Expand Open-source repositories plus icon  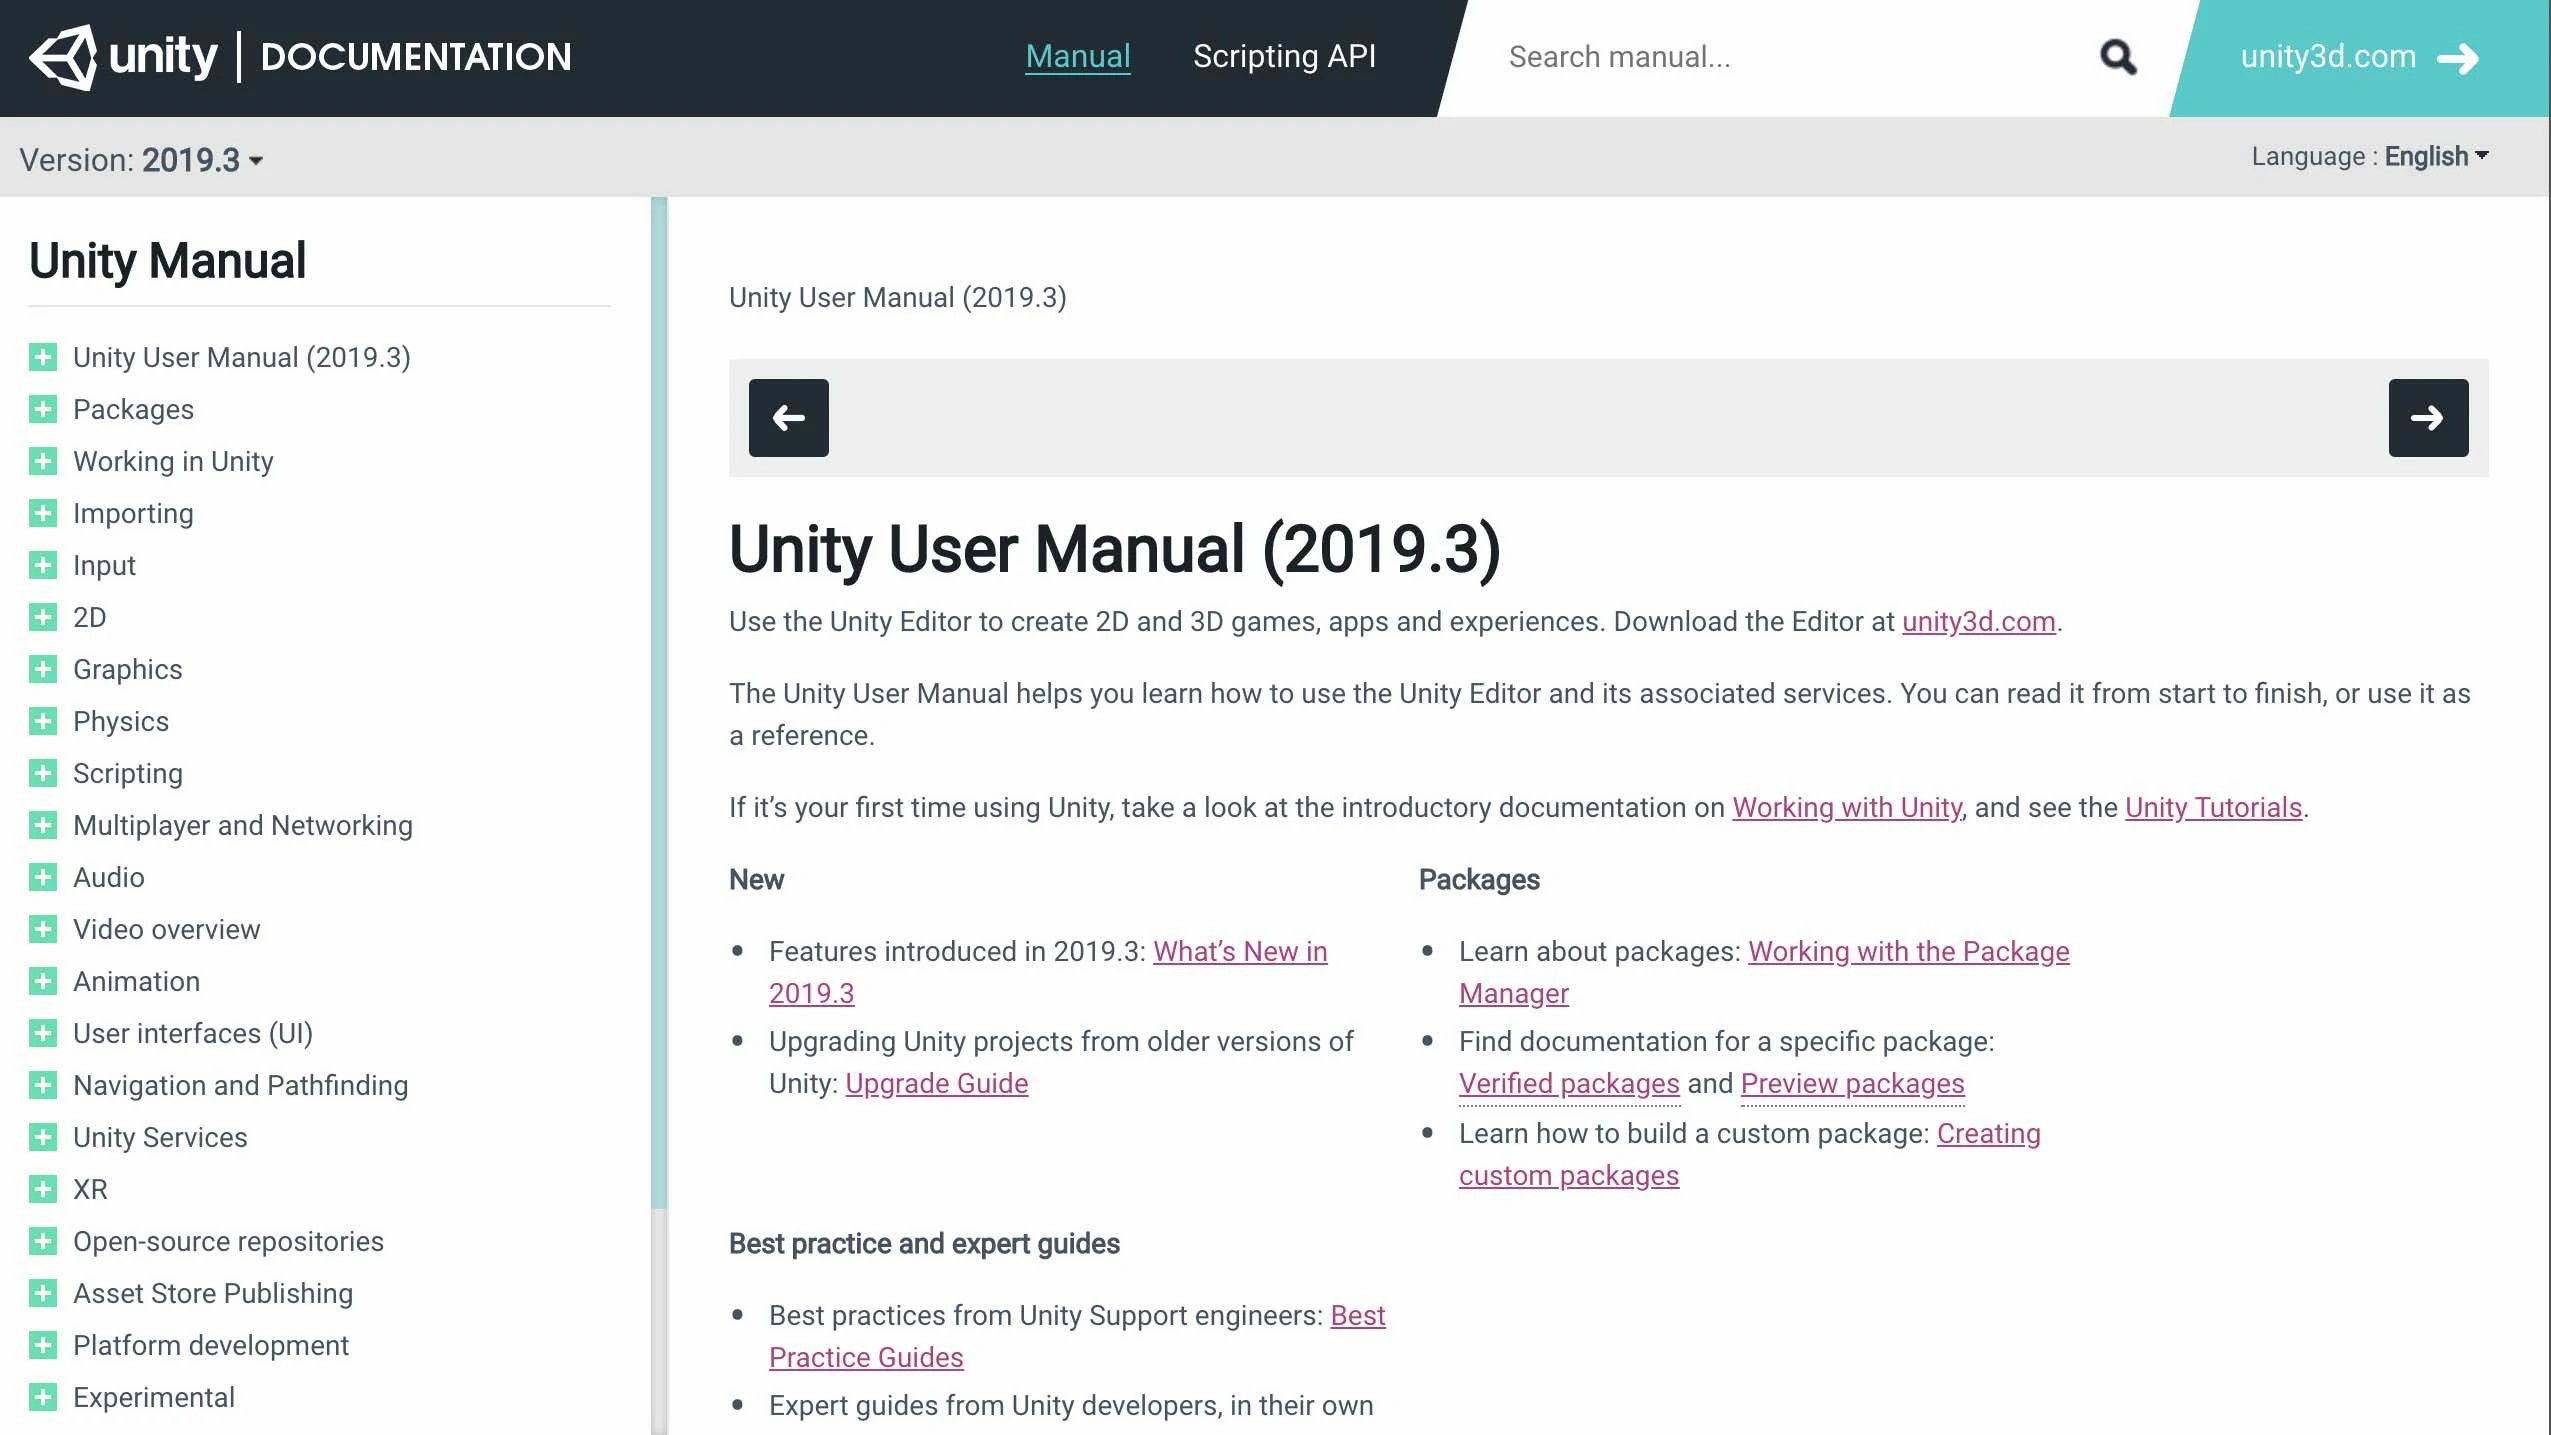click(x=43, y=1241)
